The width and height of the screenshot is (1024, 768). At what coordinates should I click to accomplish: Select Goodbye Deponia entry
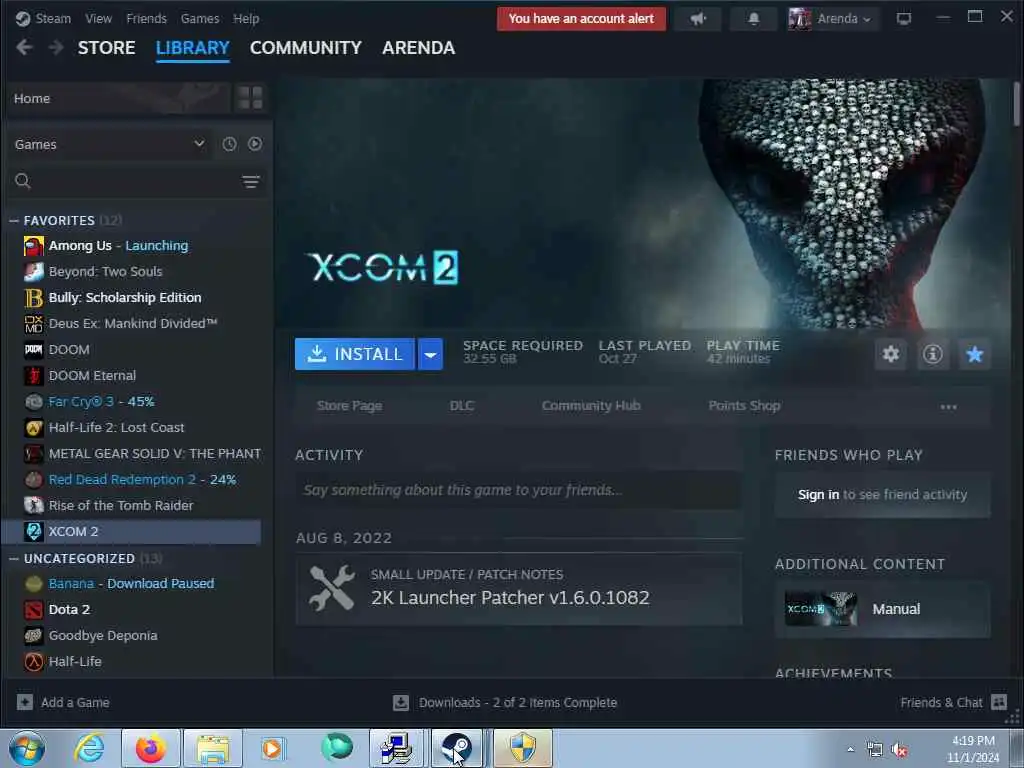click(131, 636)
